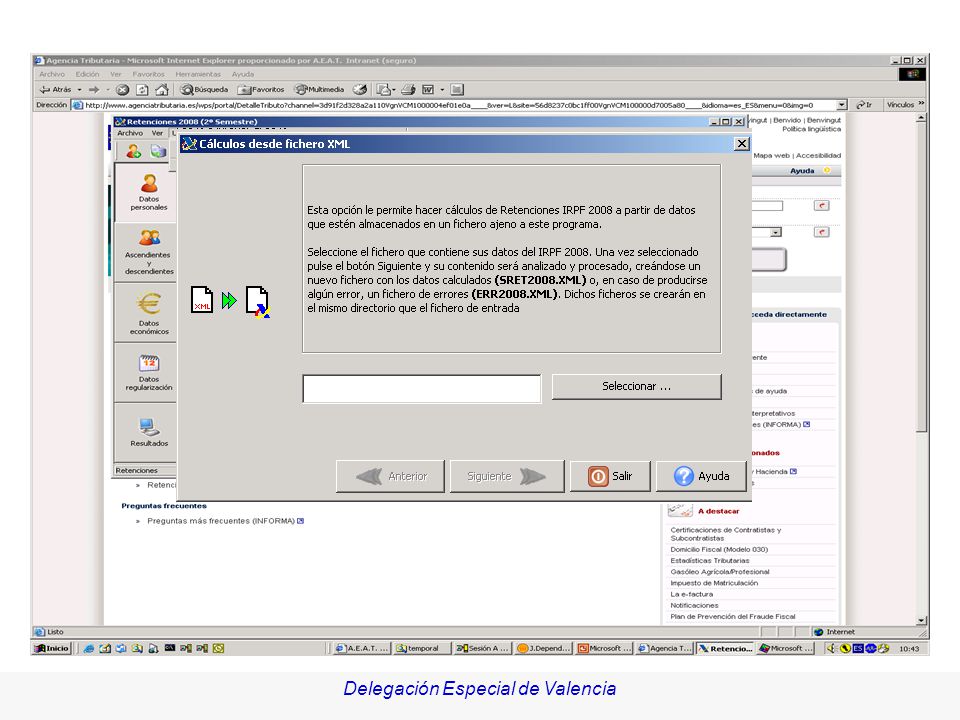
Task: Click the Print icon in browser toolbar
Action: (409, 90)
